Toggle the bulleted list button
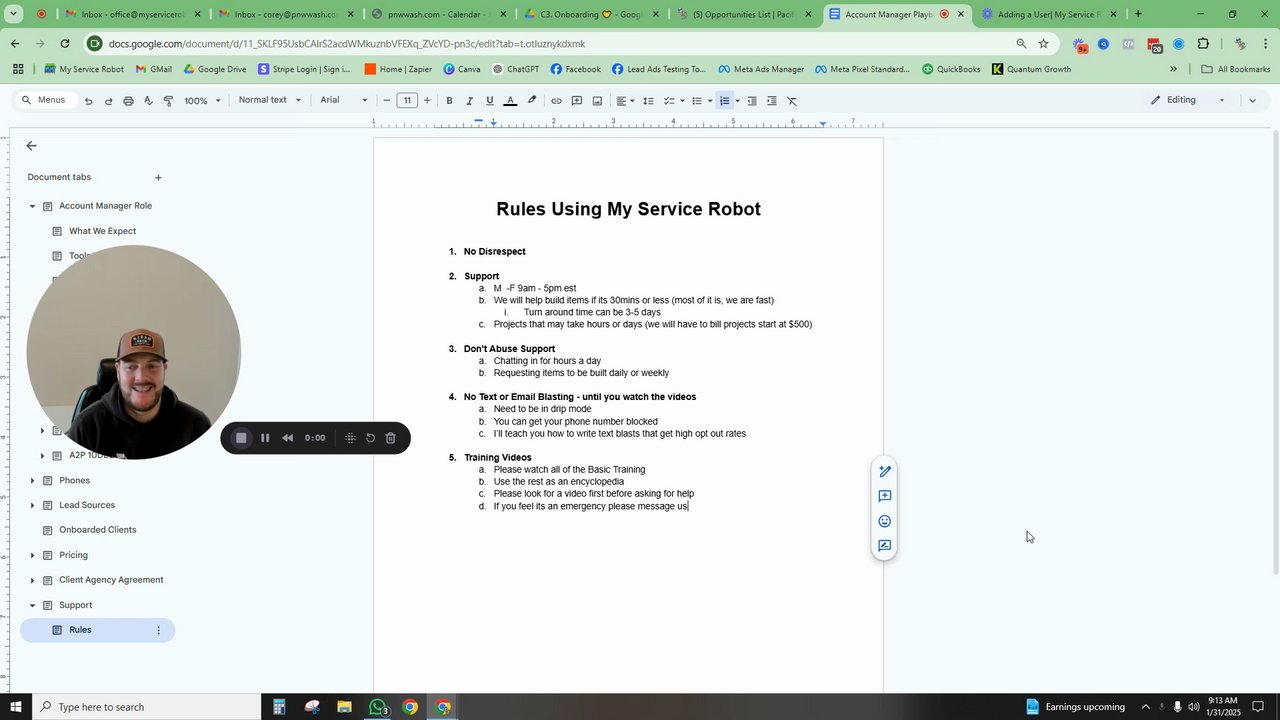The width and height of the screenshot is (1280, 720). [697, 101]
